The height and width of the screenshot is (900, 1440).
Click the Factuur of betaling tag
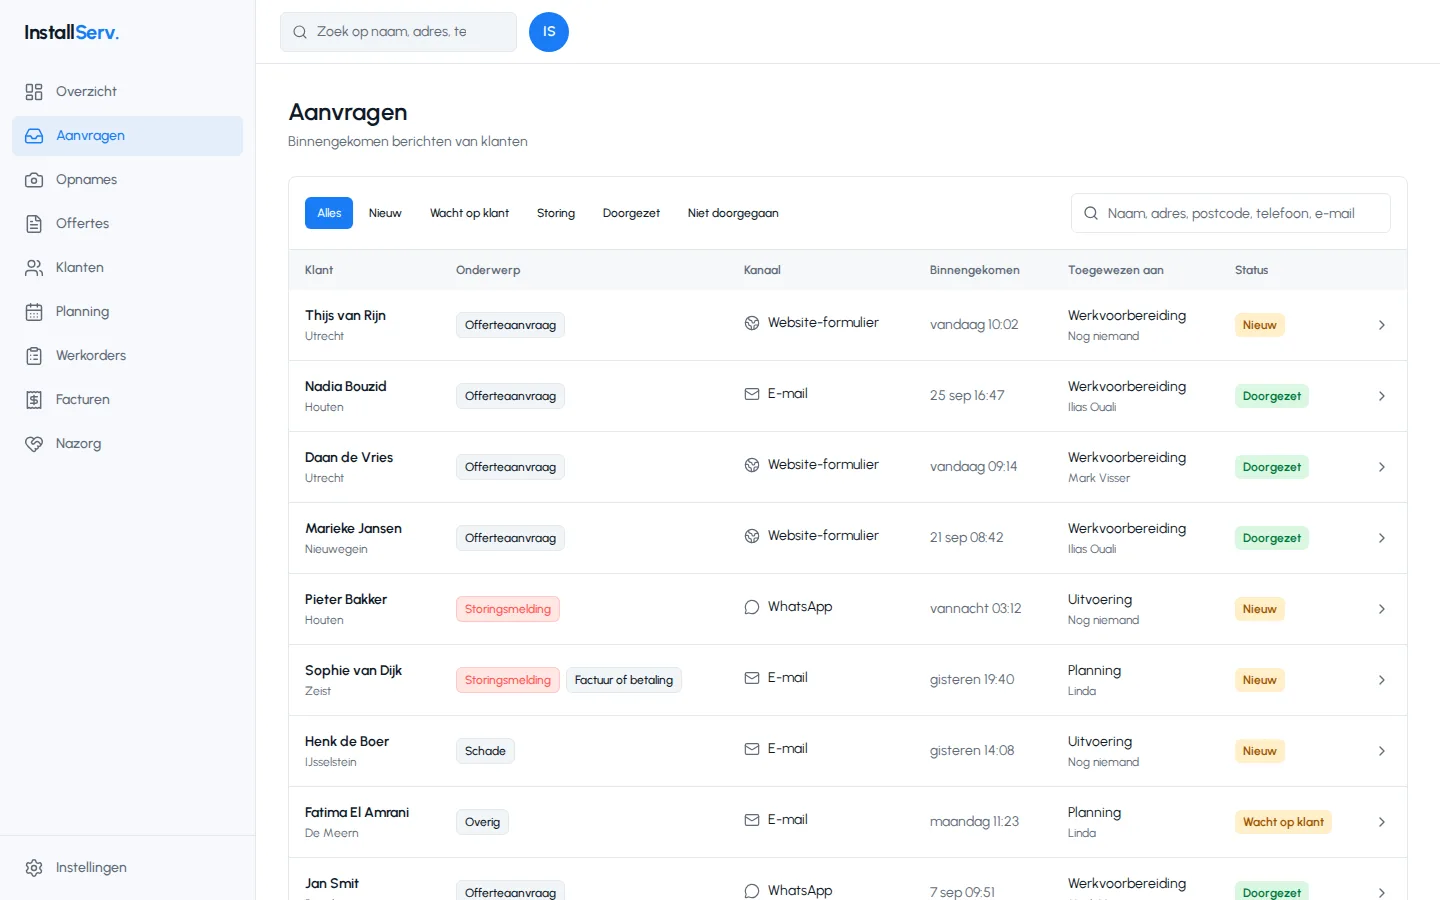(x=624, y=680)
